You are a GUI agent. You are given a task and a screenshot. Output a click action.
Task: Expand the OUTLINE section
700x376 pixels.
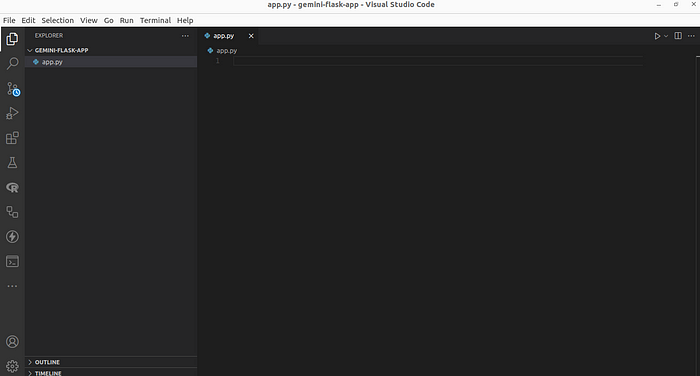pos(111,362)
